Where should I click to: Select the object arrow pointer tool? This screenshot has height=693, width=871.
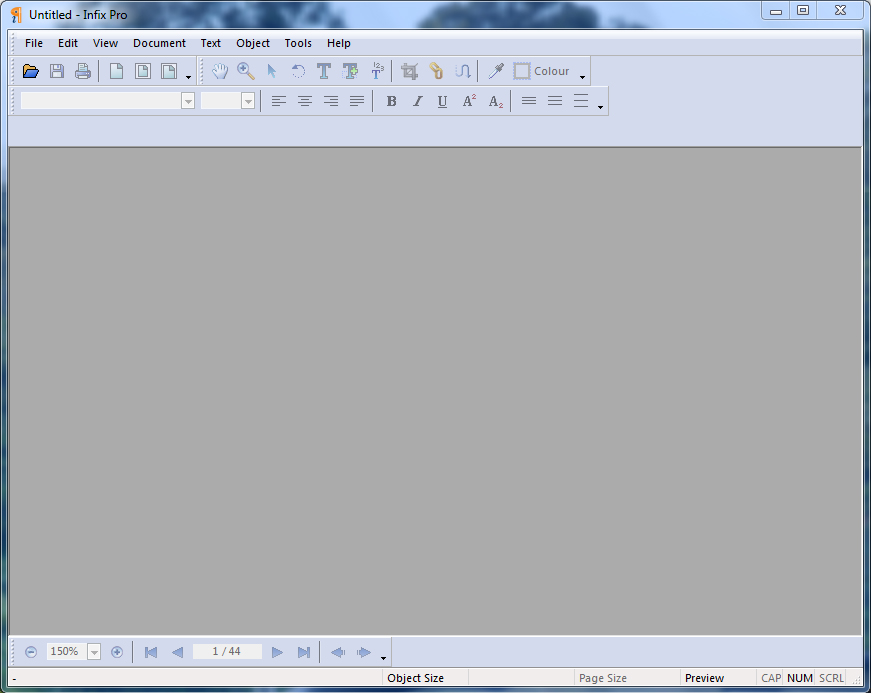pyautogui.click(x=271, y=71)
